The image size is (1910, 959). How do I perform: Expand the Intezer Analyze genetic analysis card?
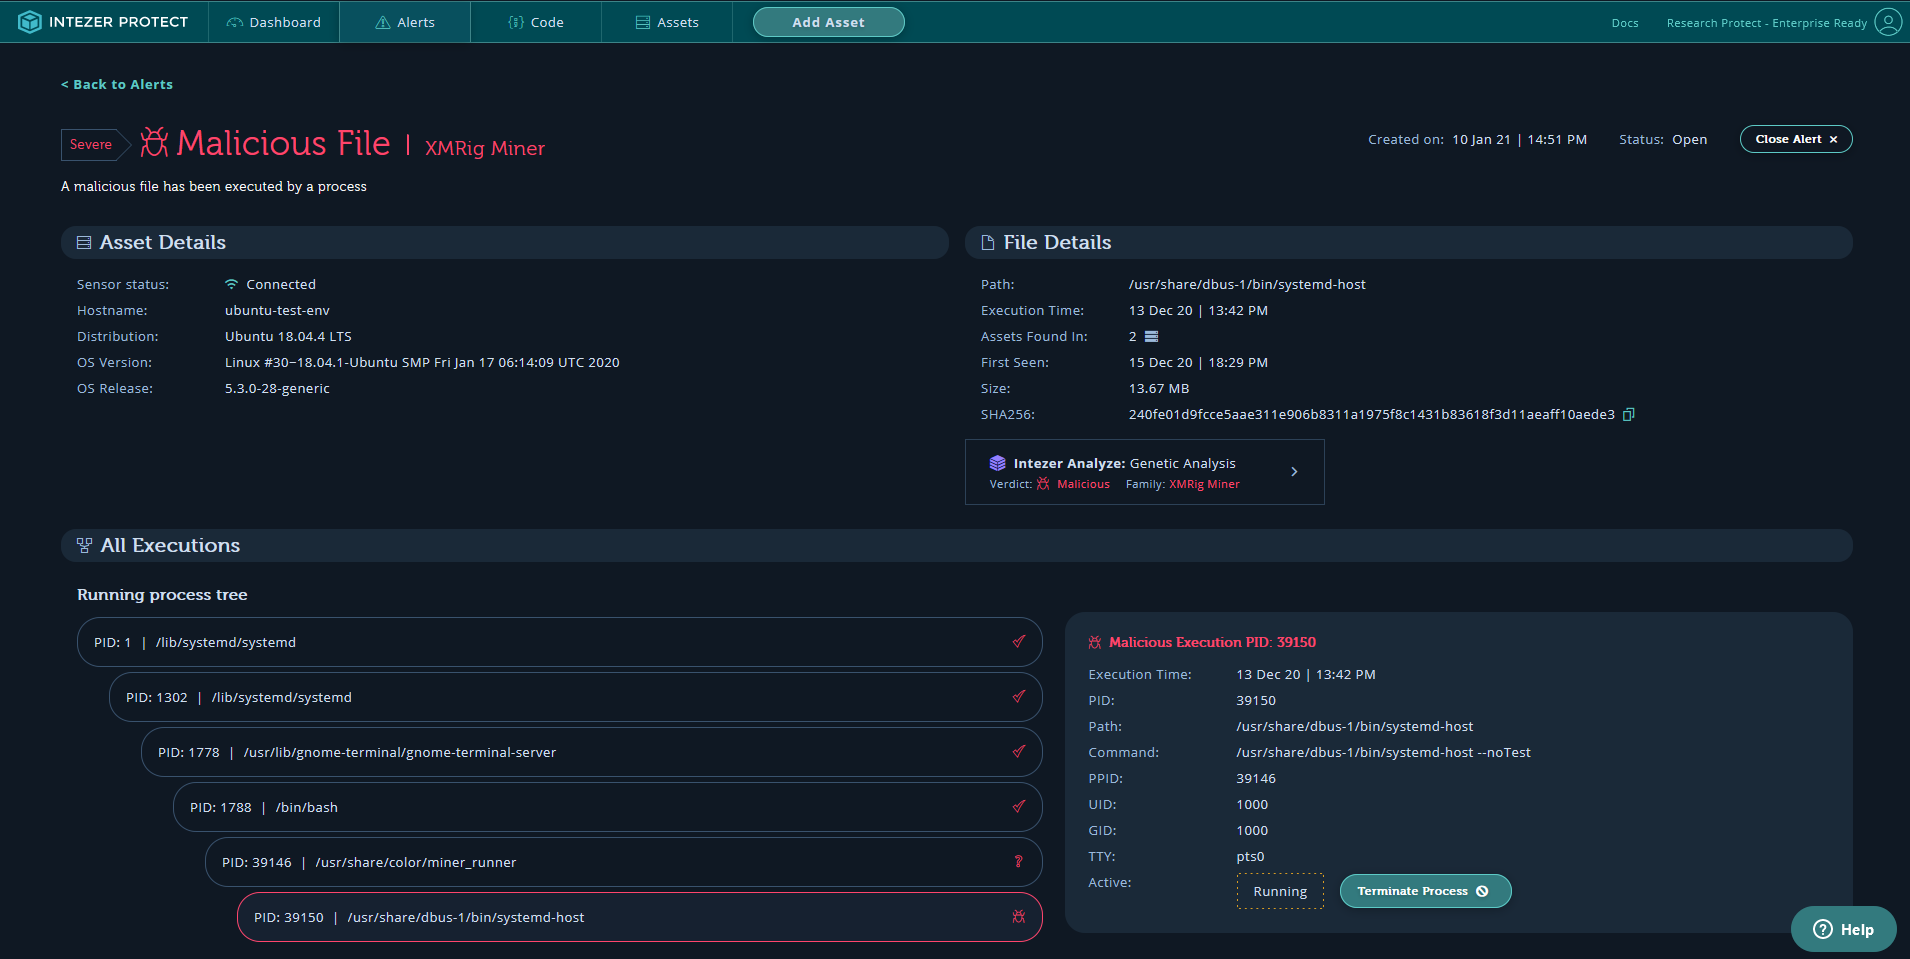coord(1294,471)
